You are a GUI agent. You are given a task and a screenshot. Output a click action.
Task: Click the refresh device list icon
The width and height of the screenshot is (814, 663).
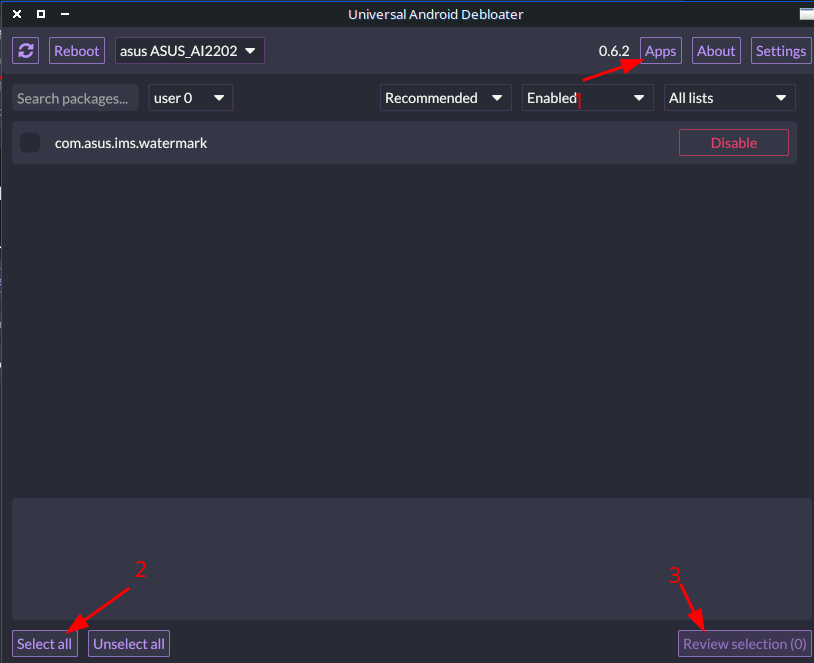pos(27,51)
